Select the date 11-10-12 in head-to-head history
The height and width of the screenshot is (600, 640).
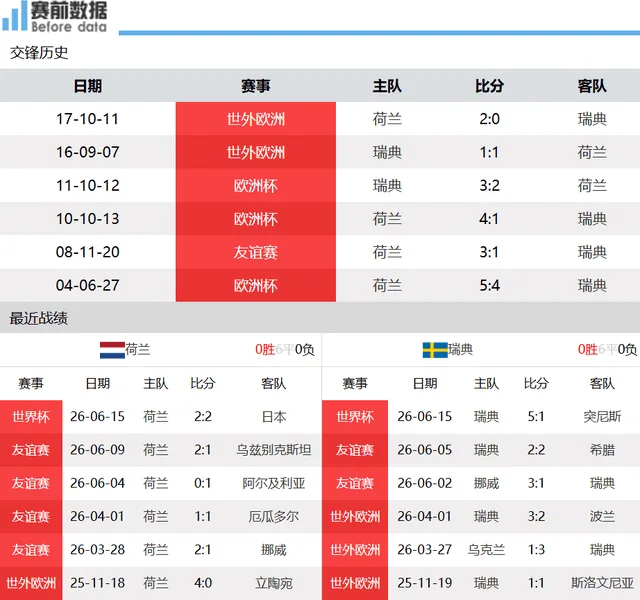(87, 186)
